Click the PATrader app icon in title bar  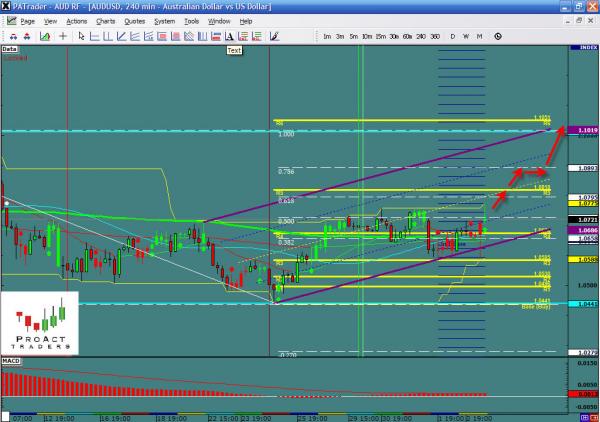point(6,6)
